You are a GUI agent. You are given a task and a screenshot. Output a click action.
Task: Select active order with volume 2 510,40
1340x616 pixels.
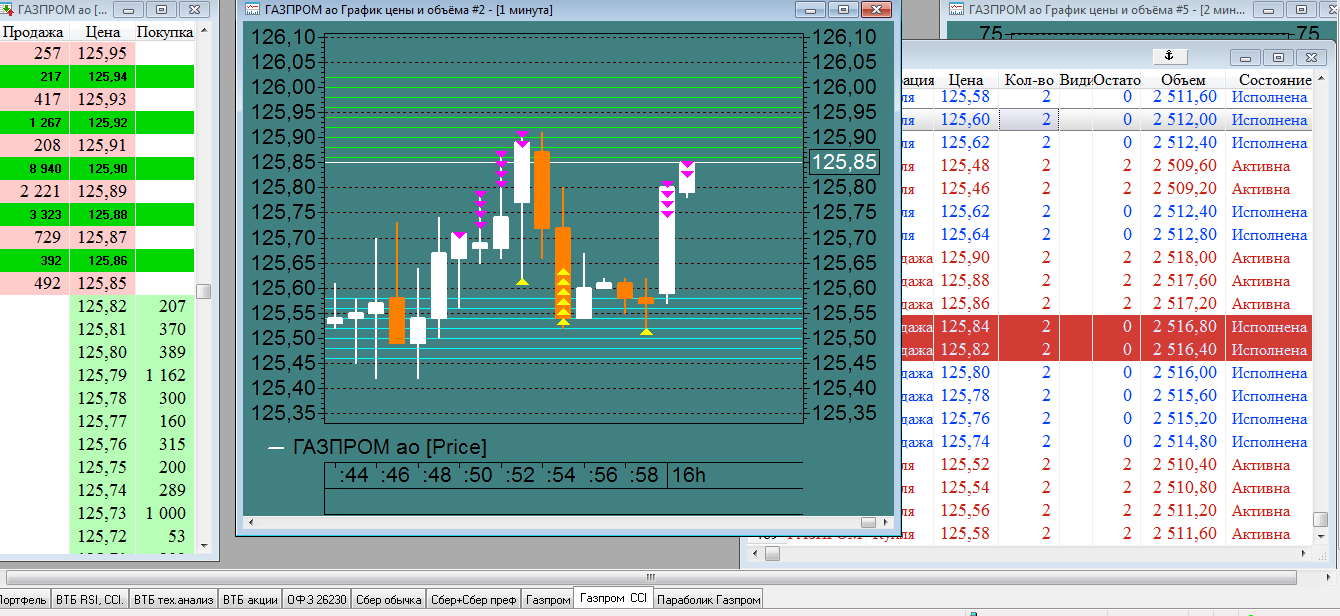1104,465
